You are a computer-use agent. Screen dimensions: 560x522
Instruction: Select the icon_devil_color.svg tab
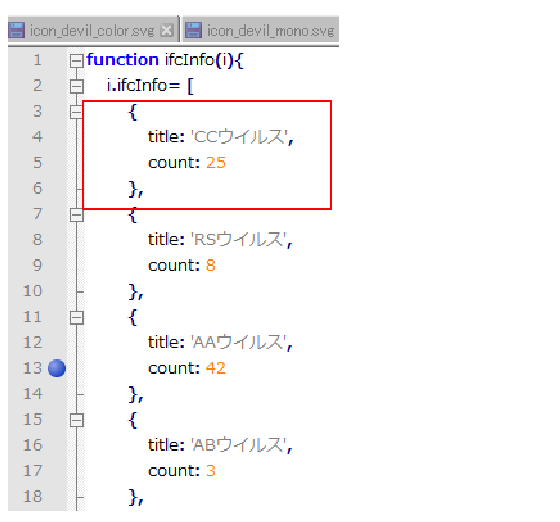[92, 30]
